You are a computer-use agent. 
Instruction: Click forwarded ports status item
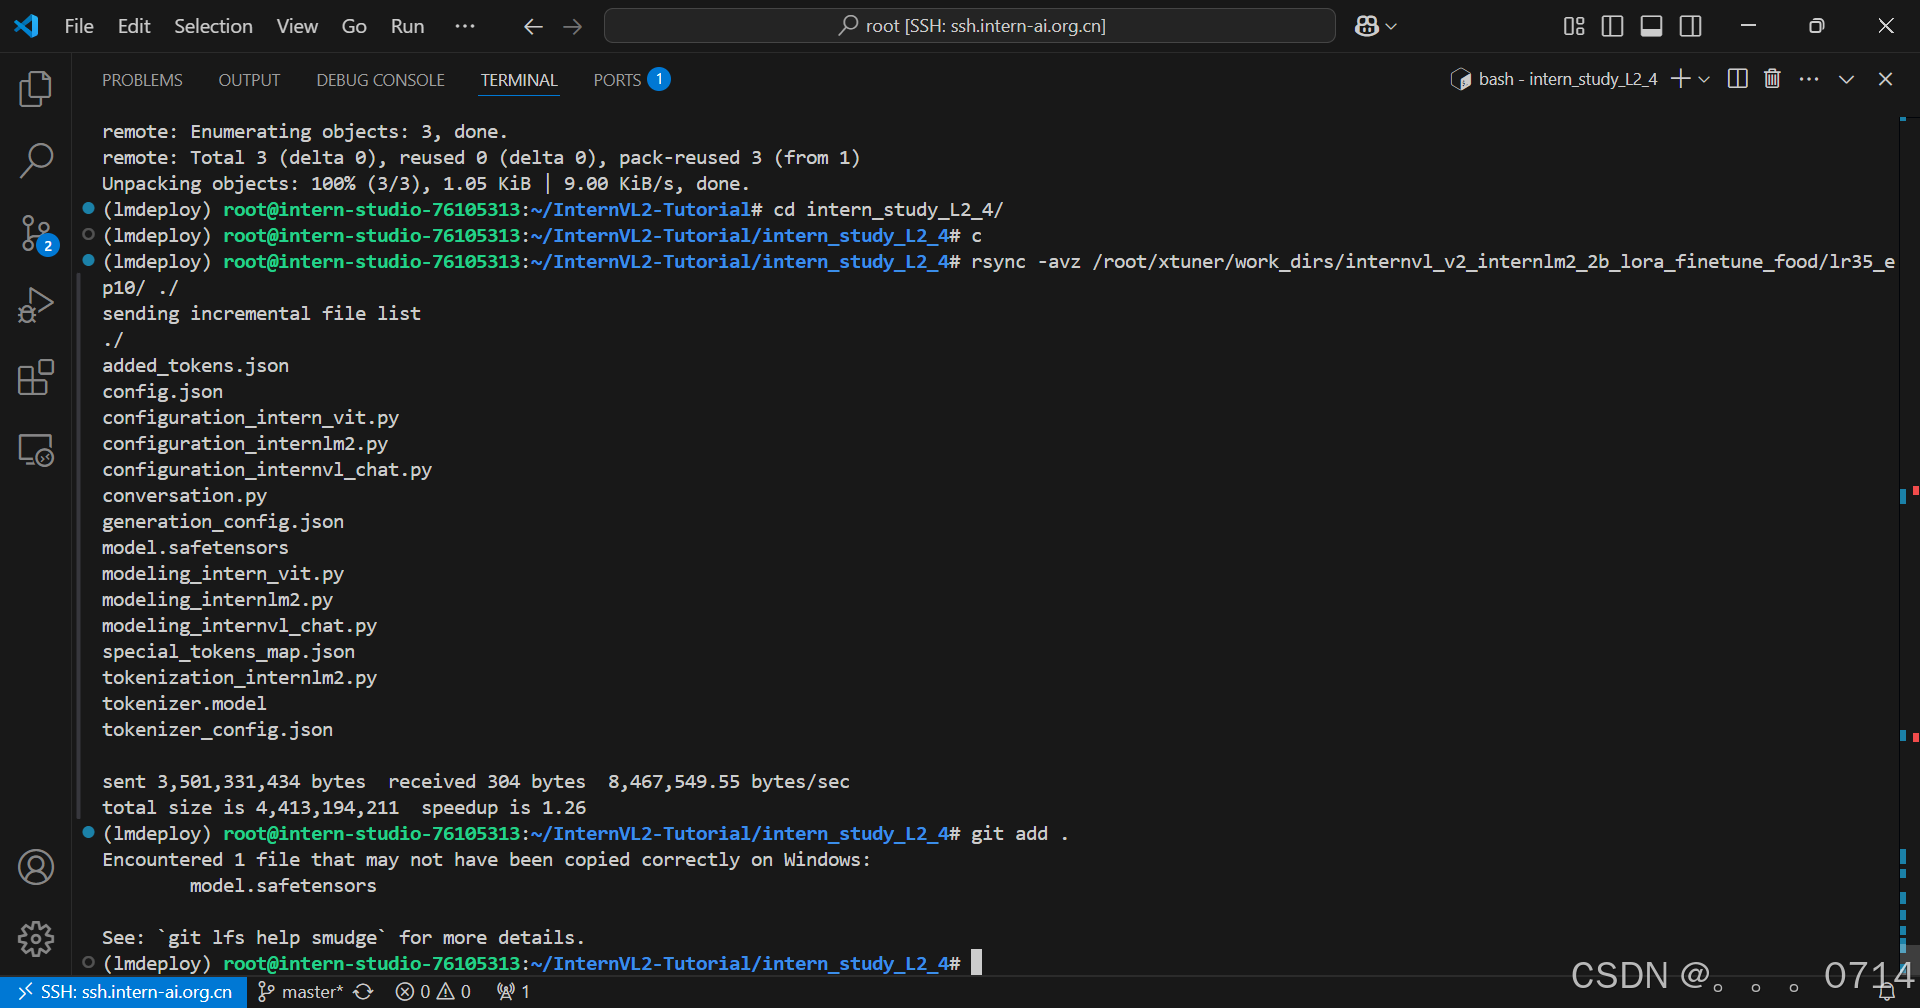tap(513, 992)
